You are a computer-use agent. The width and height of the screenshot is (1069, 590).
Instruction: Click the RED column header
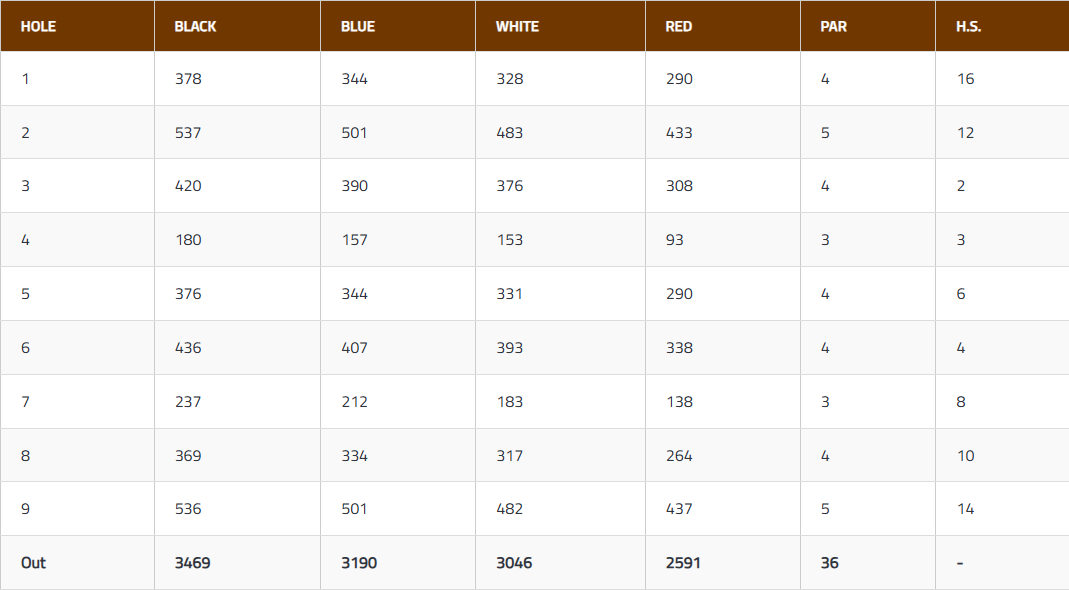tap(678, 27)
